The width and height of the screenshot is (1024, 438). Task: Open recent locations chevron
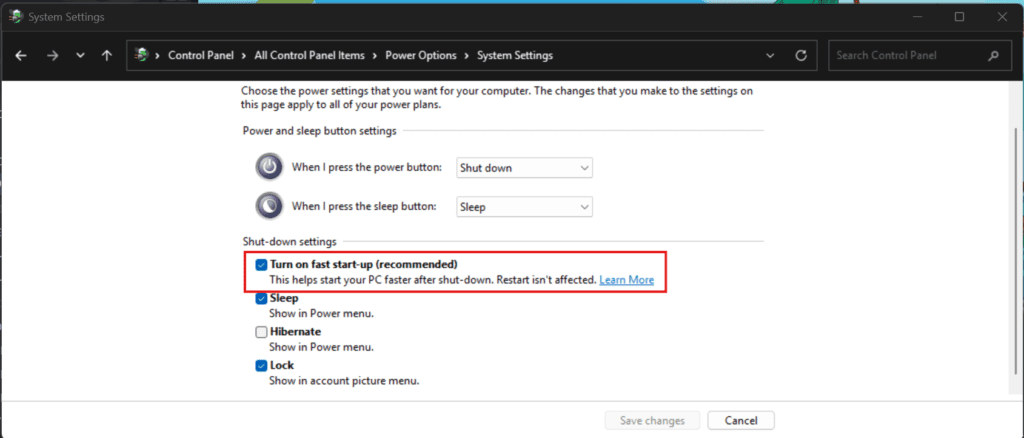coord(80,56)
